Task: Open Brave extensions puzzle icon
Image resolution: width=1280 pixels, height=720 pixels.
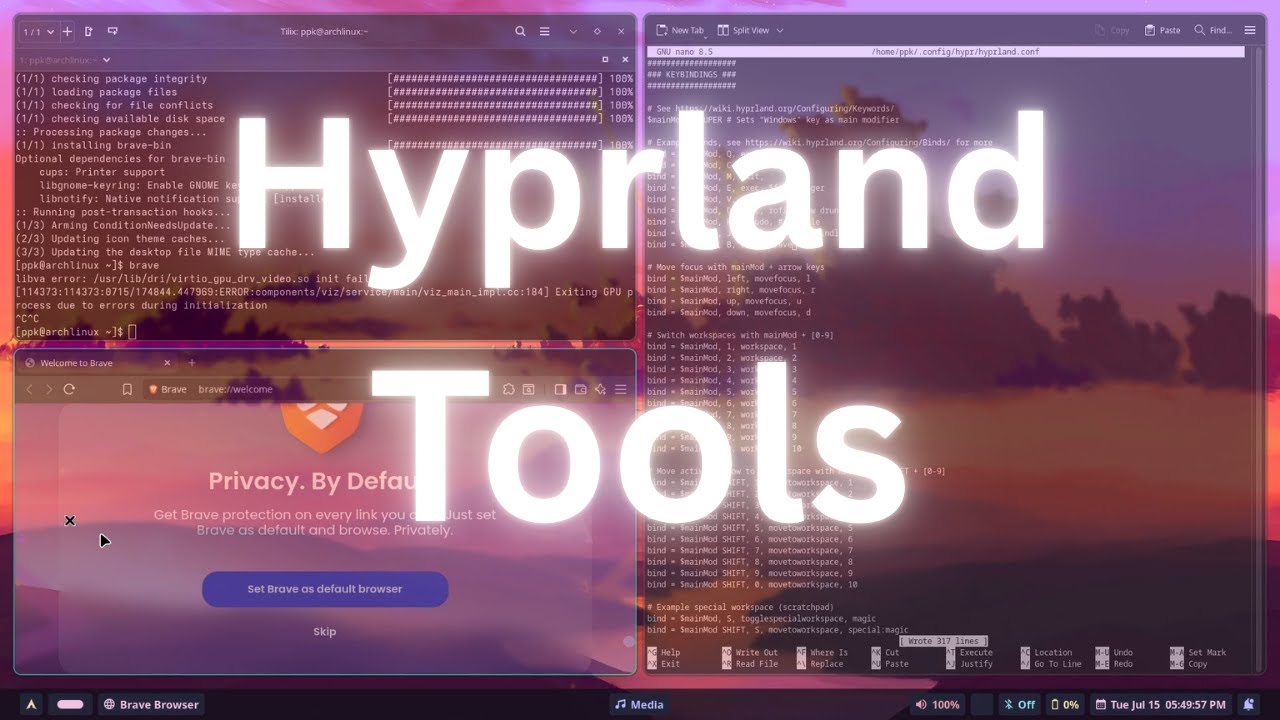Action: click(x=509, y=389)
